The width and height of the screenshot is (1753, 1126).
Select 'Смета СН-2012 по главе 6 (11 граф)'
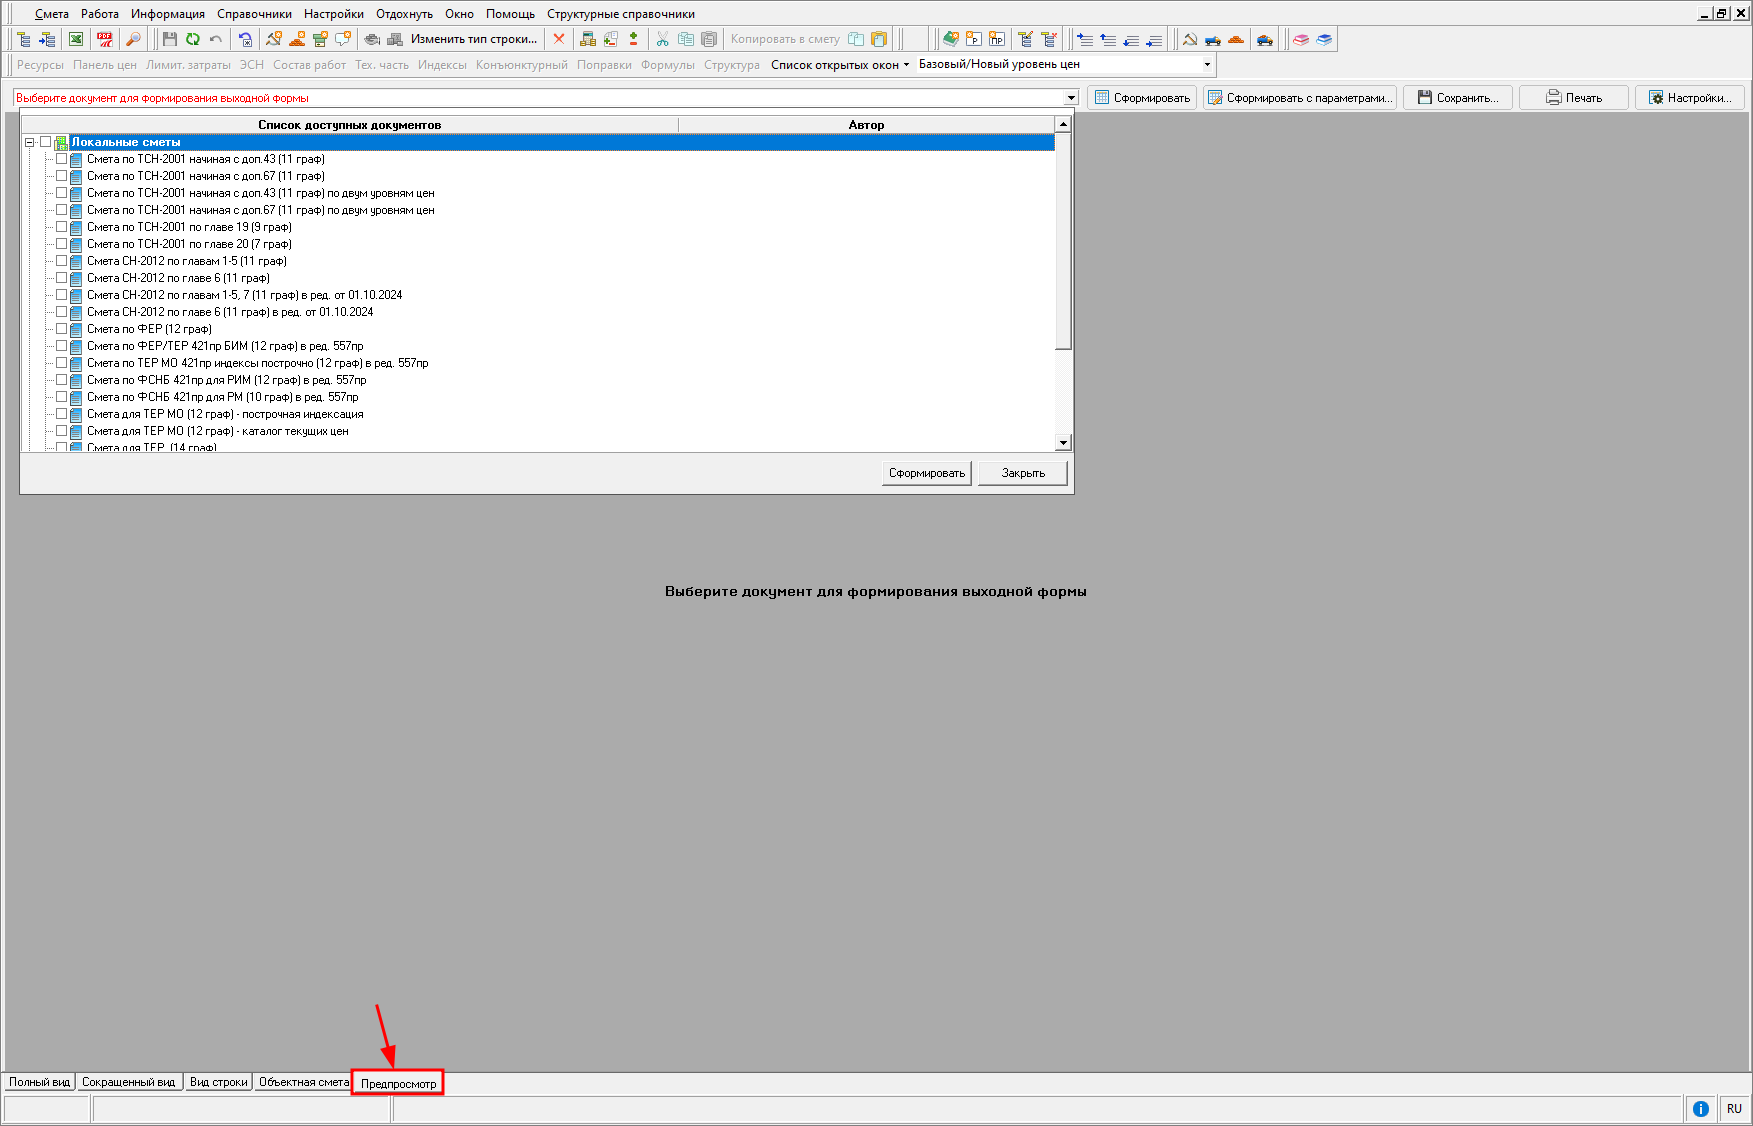pos(178,278)
